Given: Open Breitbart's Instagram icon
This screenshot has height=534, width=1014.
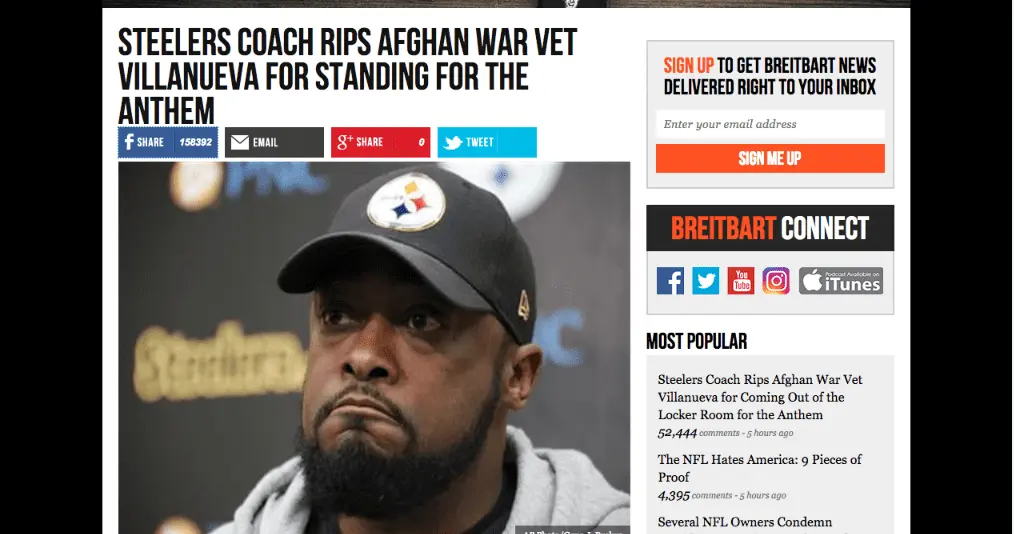Looking at the screenshot, I should tap(776, 281).
